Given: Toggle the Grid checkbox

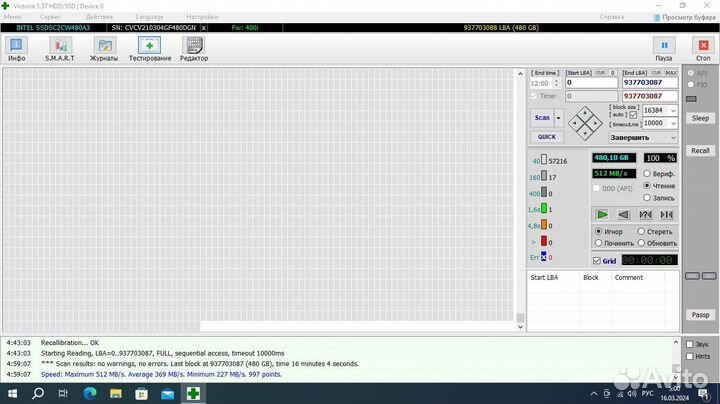Looking at the screenshot, I should tap(598, 260).
